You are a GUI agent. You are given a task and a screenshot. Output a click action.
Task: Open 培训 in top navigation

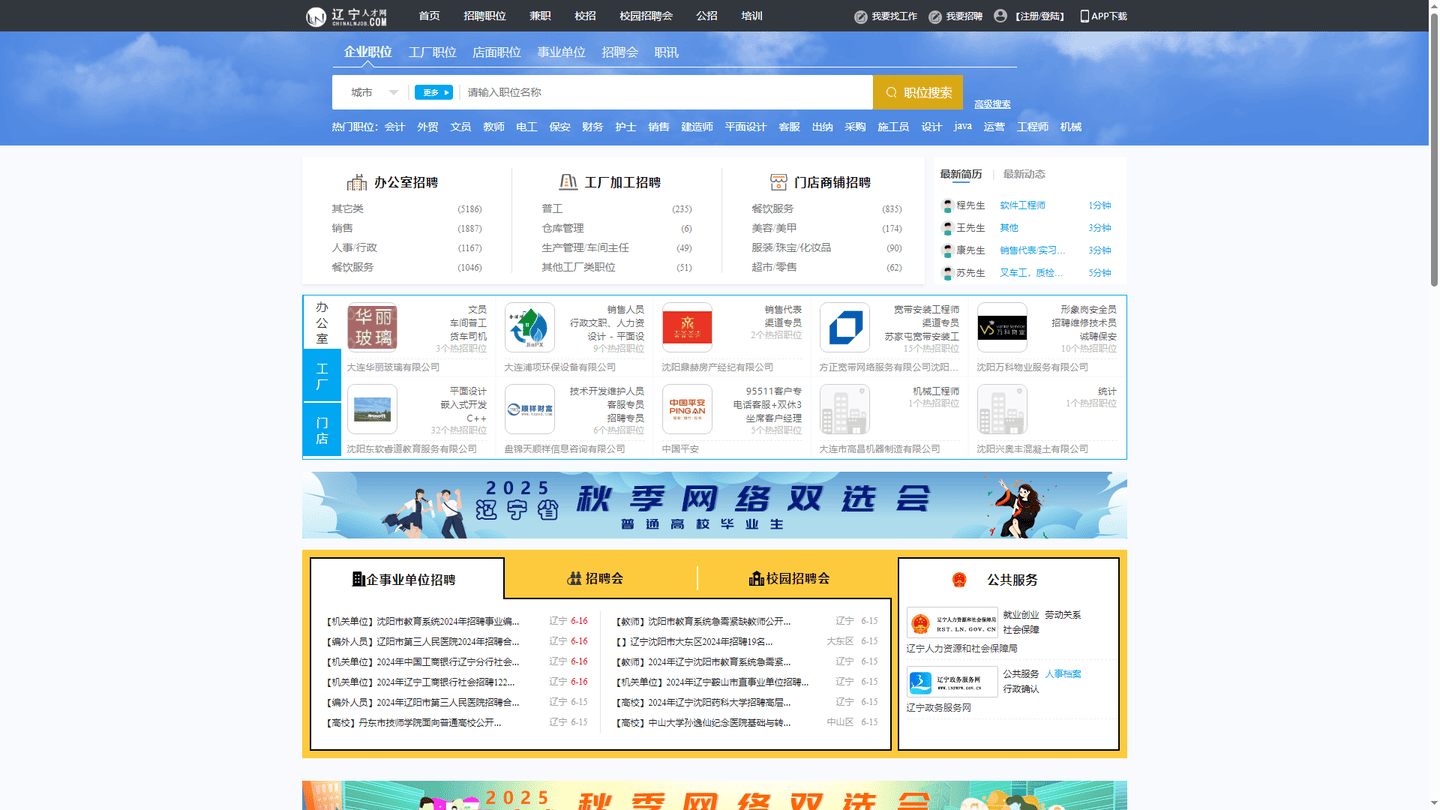752,16
